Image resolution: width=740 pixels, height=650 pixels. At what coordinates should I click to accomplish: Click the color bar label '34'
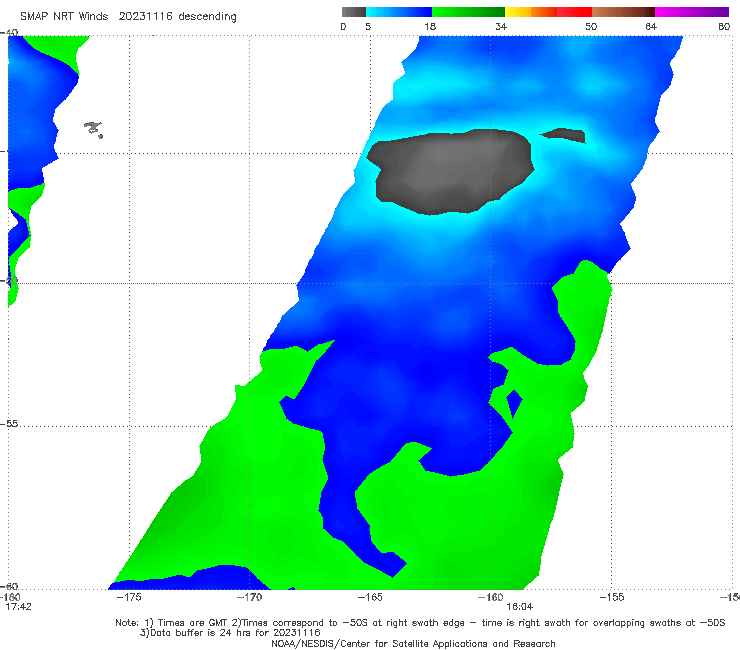(501, 27)
